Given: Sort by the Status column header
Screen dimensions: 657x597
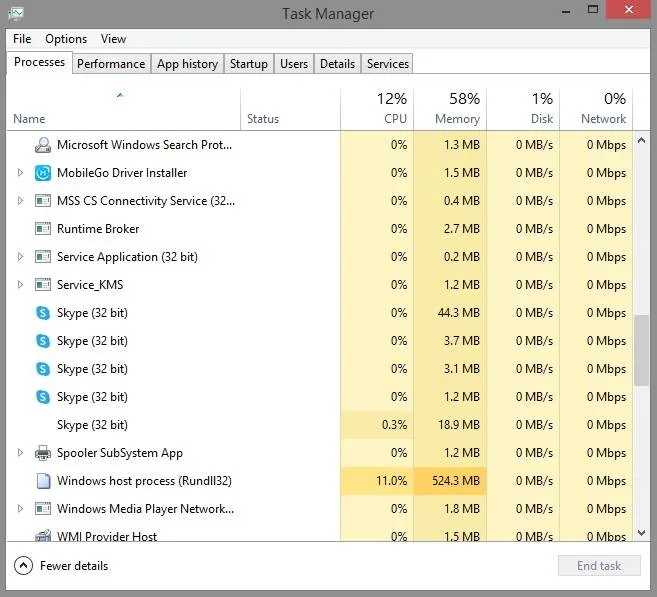Looking at the screenshot, I should pyautogui.click(x=291, y=109).
